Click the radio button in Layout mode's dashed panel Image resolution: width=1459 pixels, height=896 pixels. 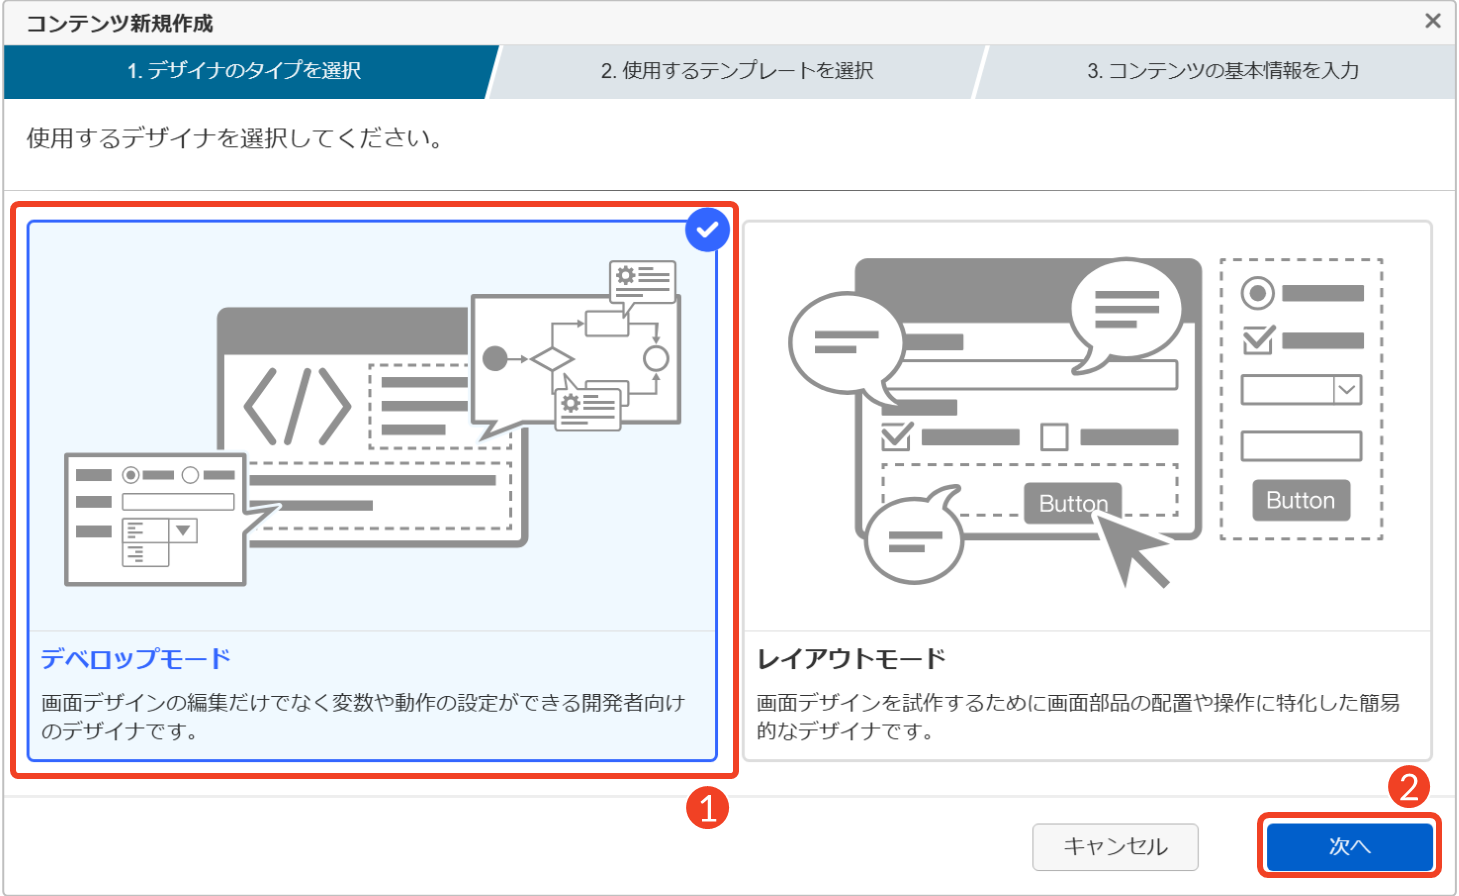pyautogui.click(x=1257, y=293)
